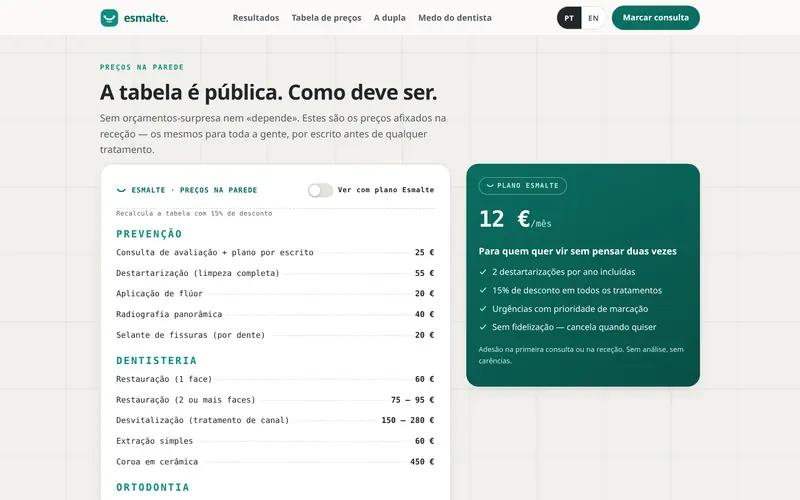This screenshot has height=500, width=800.
Task: Click the 12 €/mês plan price
Action: tap(515, 219)
